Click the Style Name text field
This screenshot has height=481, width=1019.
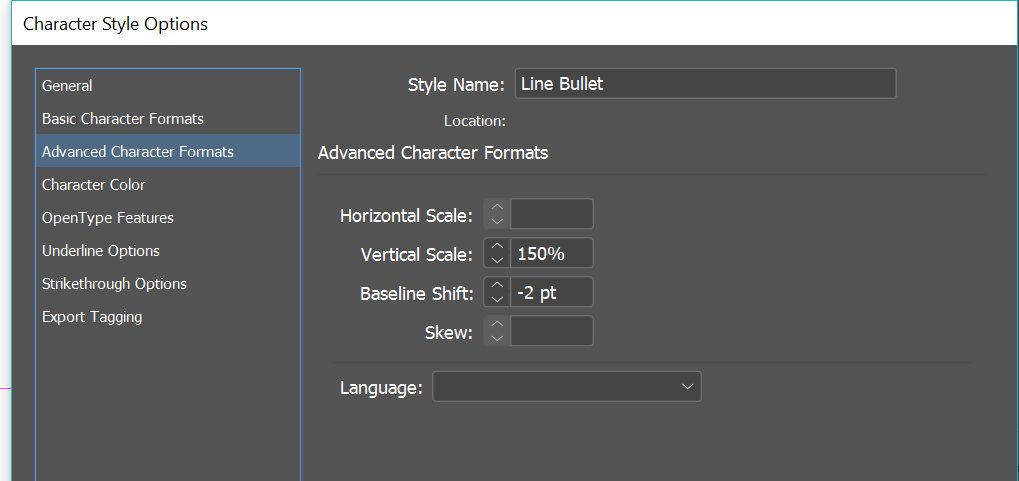705,84
